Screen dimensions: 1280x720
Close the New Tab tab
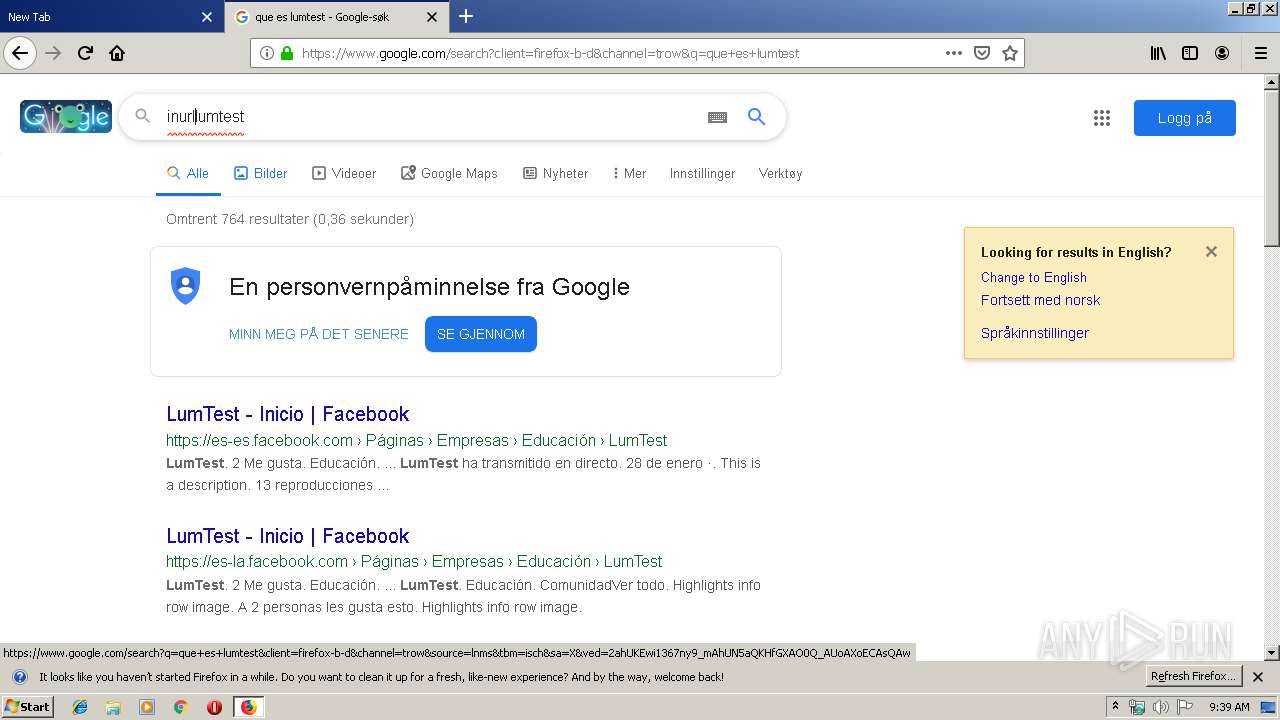[207, 17]
